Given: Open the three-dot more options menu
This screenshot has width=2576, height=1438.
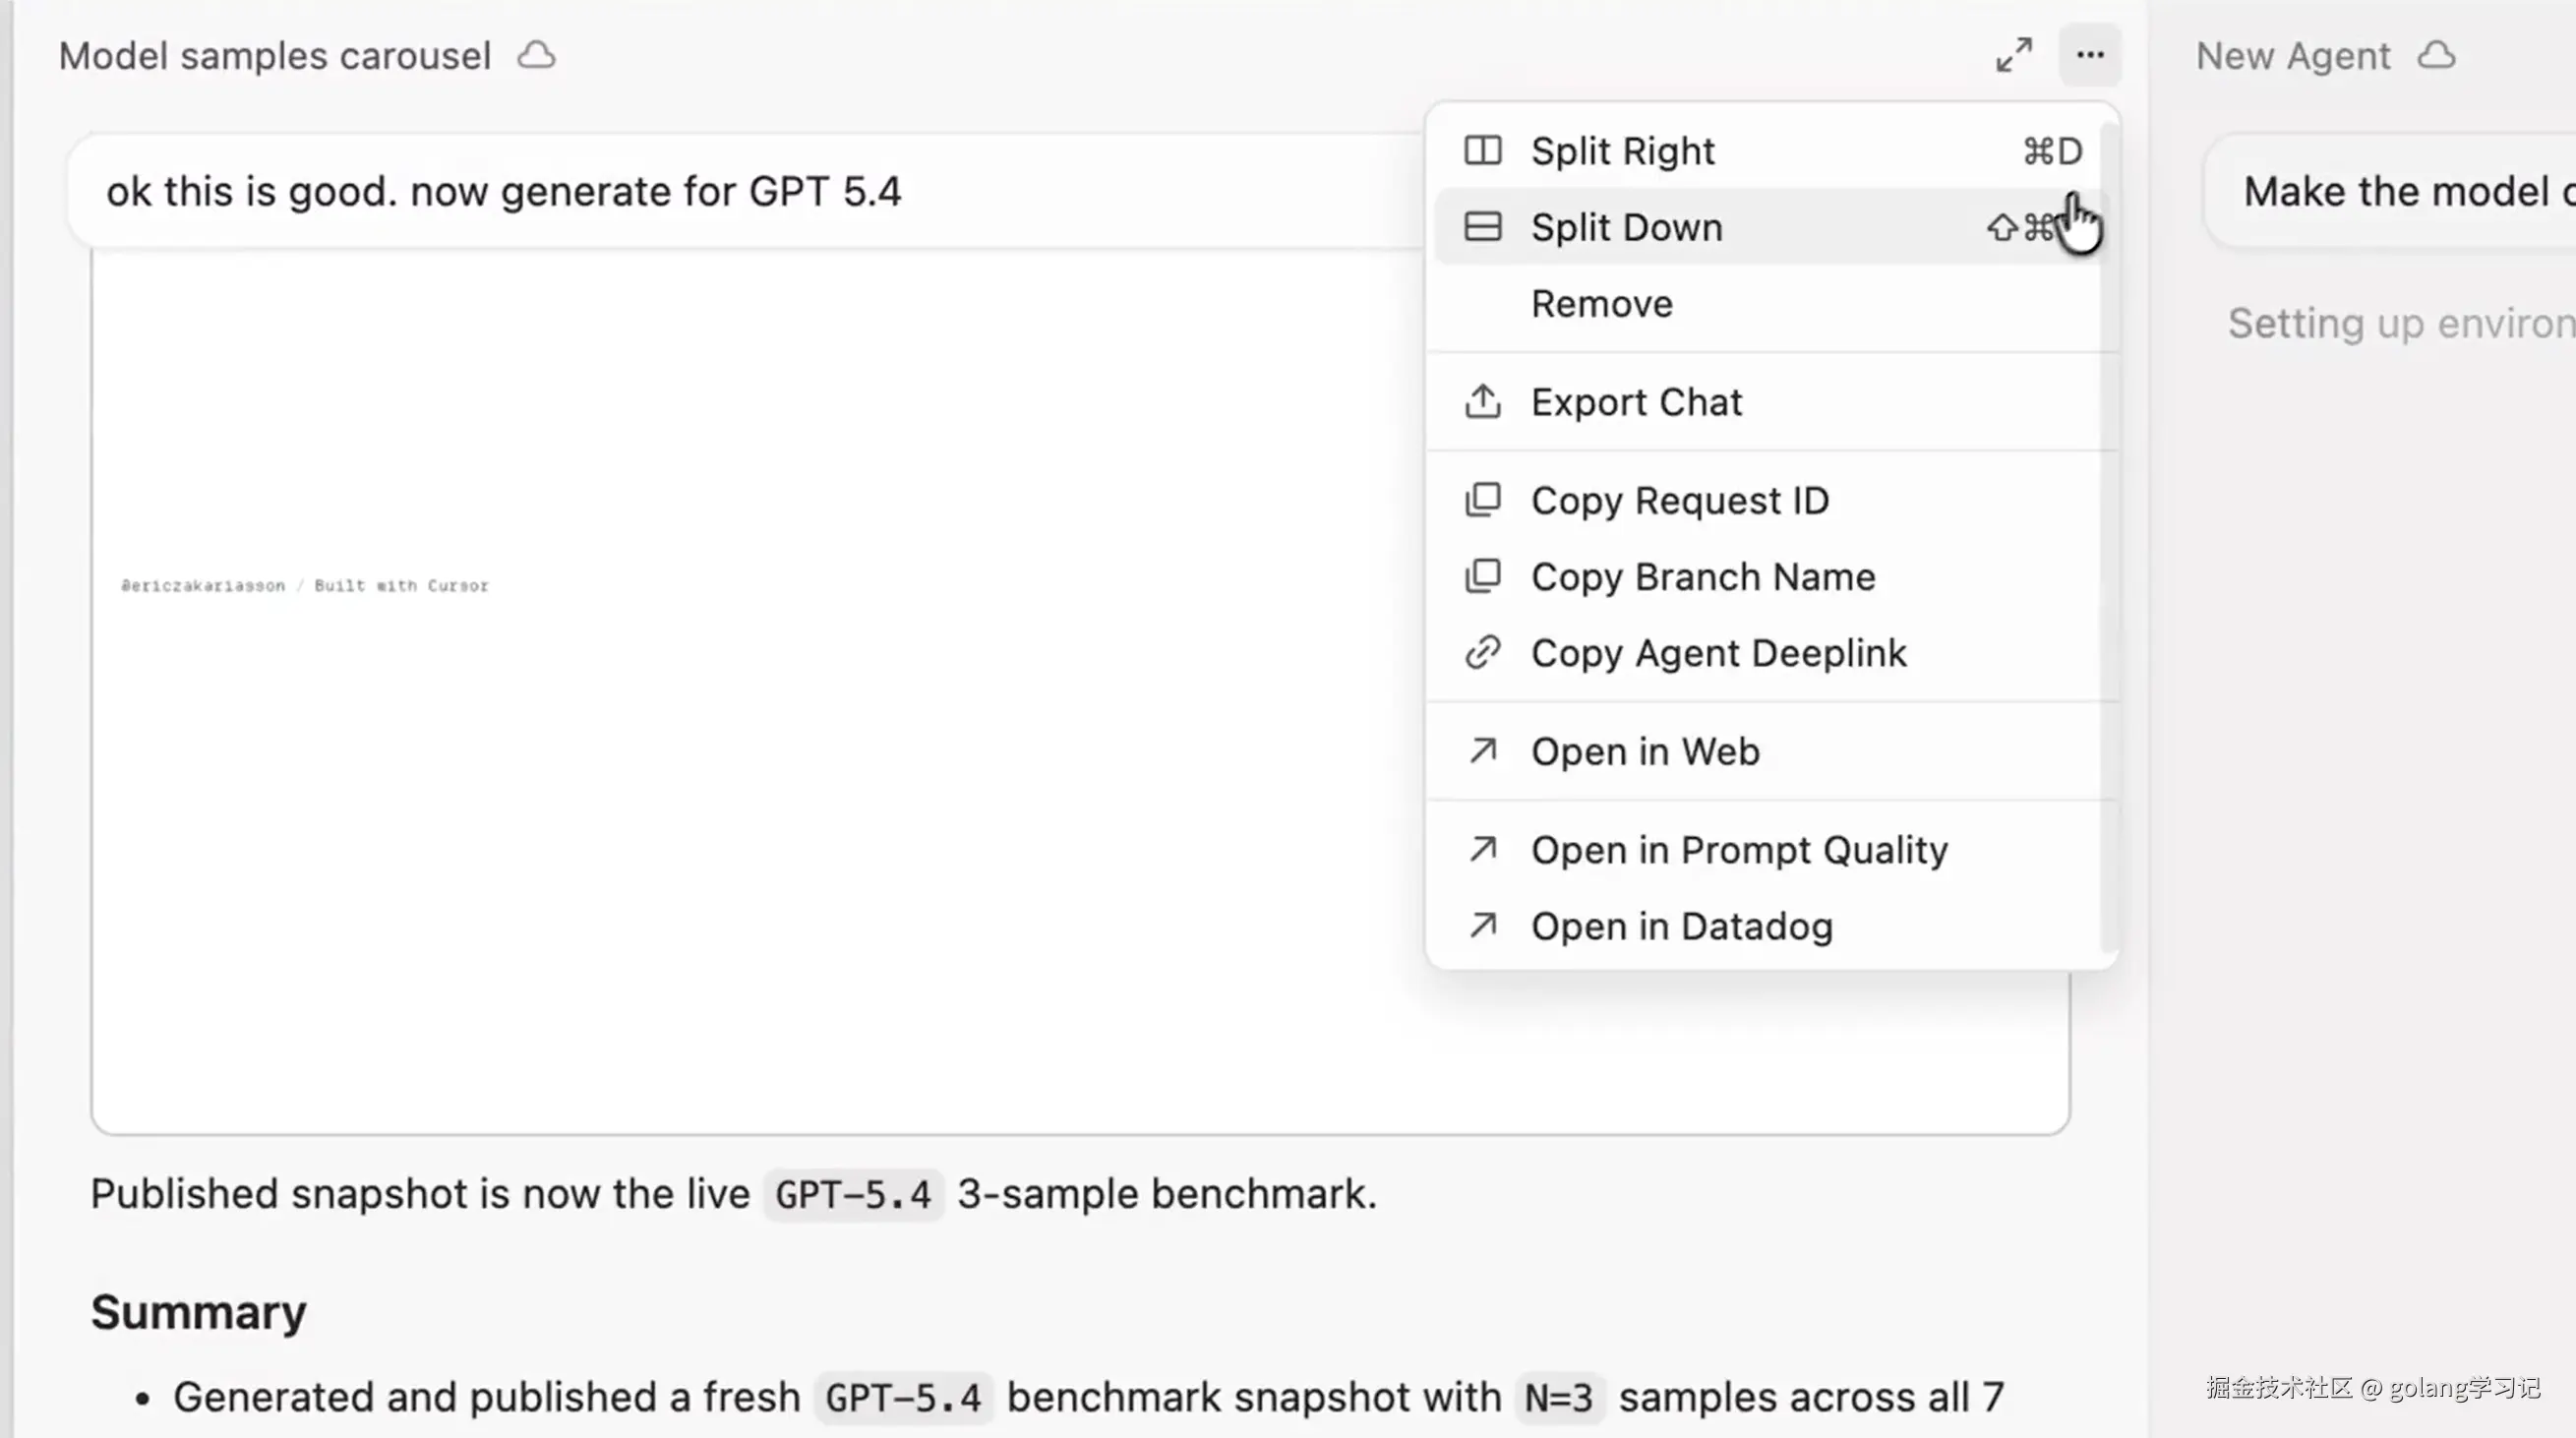Looking at the screenshot, I should click(2090, 55).
